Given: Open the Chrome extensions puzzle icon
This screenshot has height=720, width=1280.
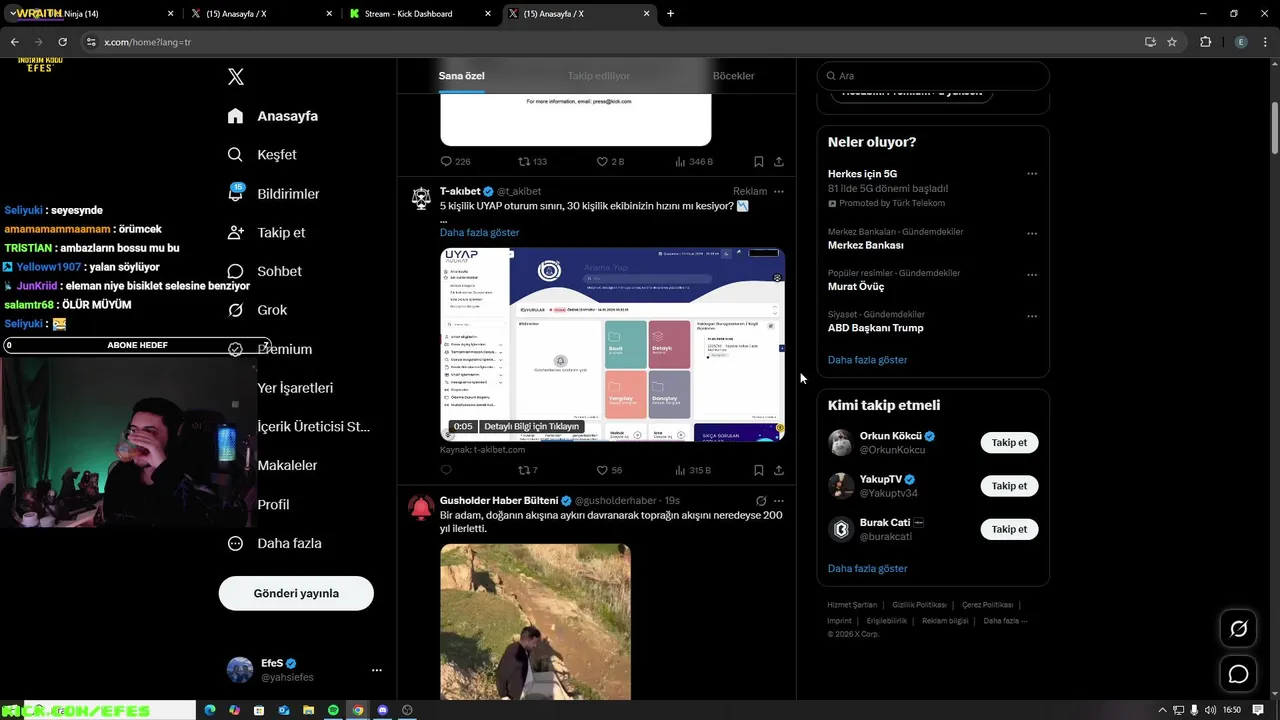Looking at the screenshot, I should [x=1205, y=42].
